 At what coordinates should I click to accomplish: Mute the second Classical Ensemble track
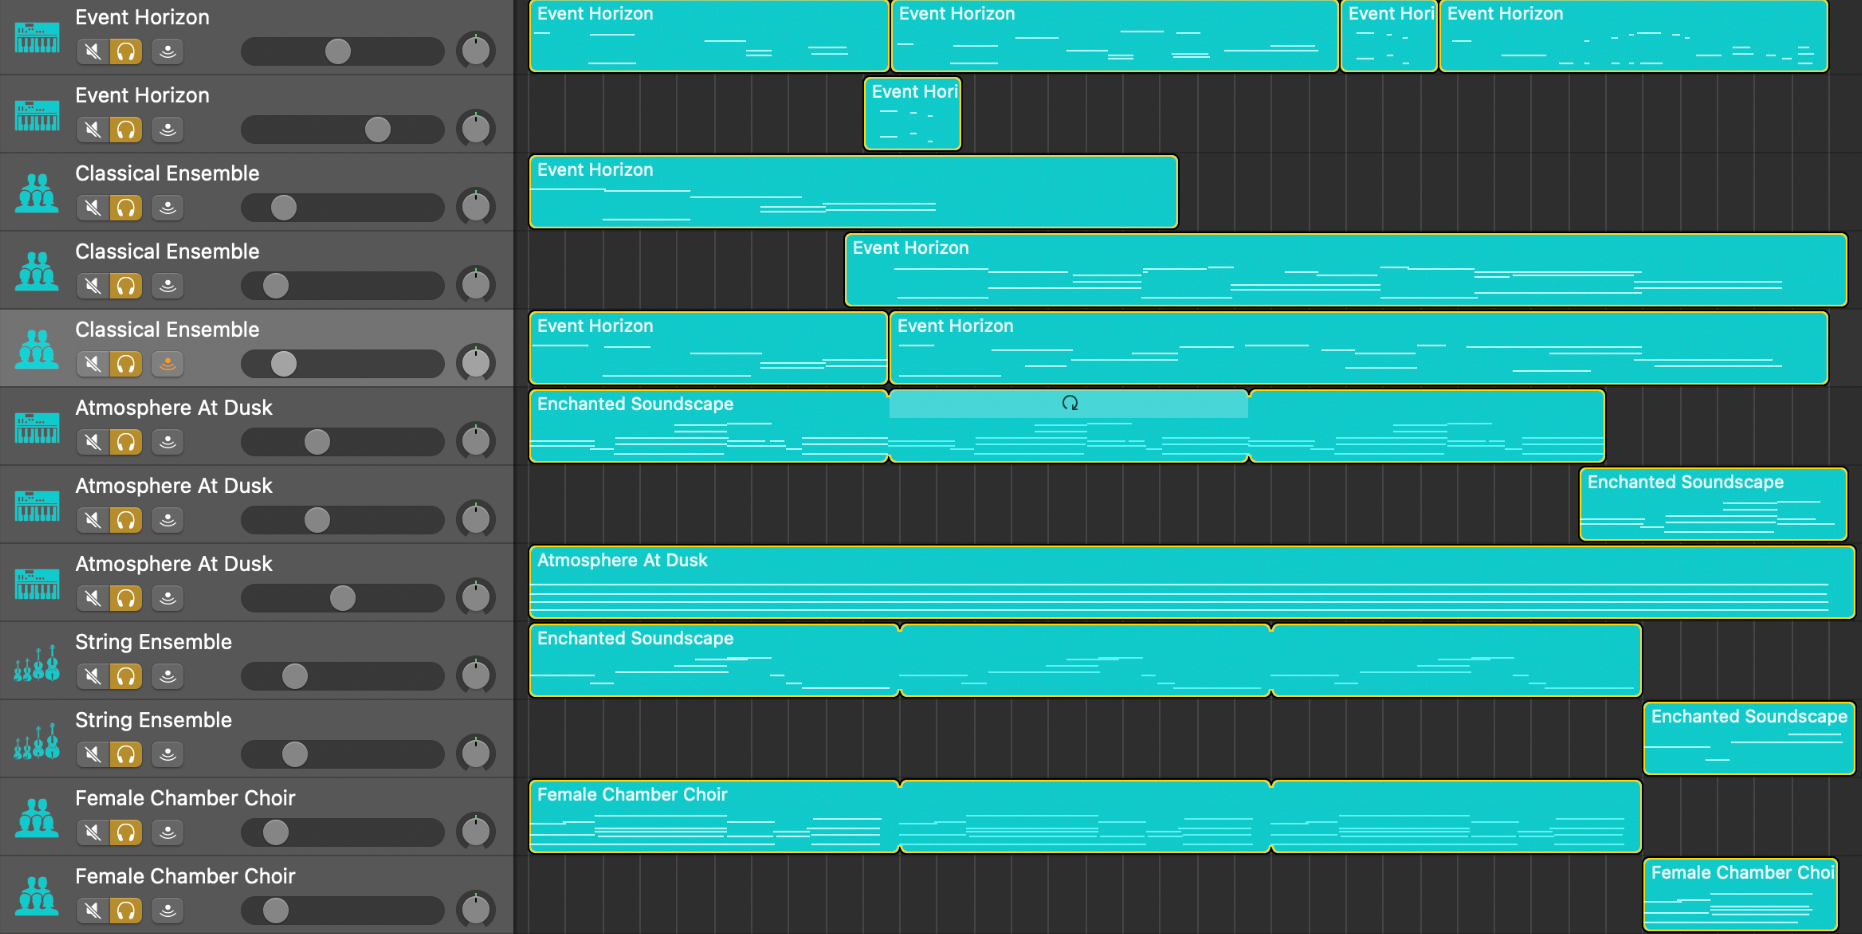[93, 285]
